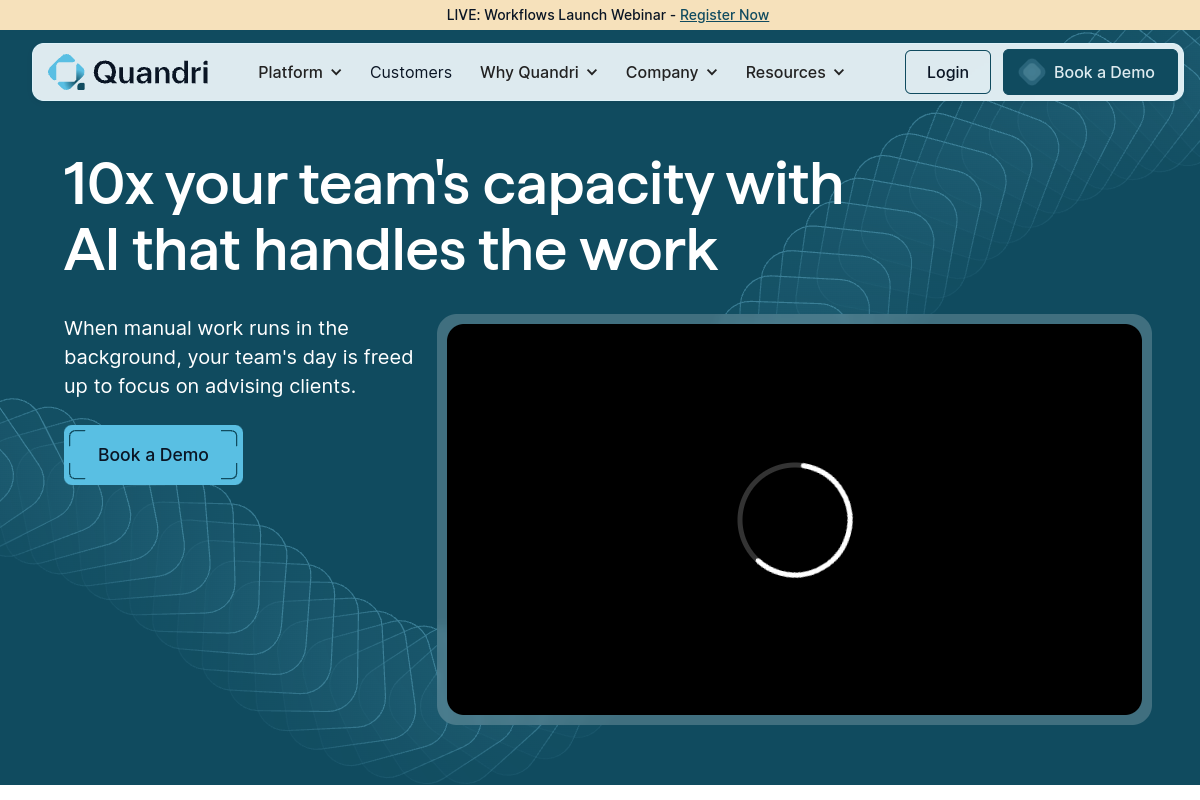Viewport: 1200px width, 800px height.
Task: Click the Login button
Action: 948,72
